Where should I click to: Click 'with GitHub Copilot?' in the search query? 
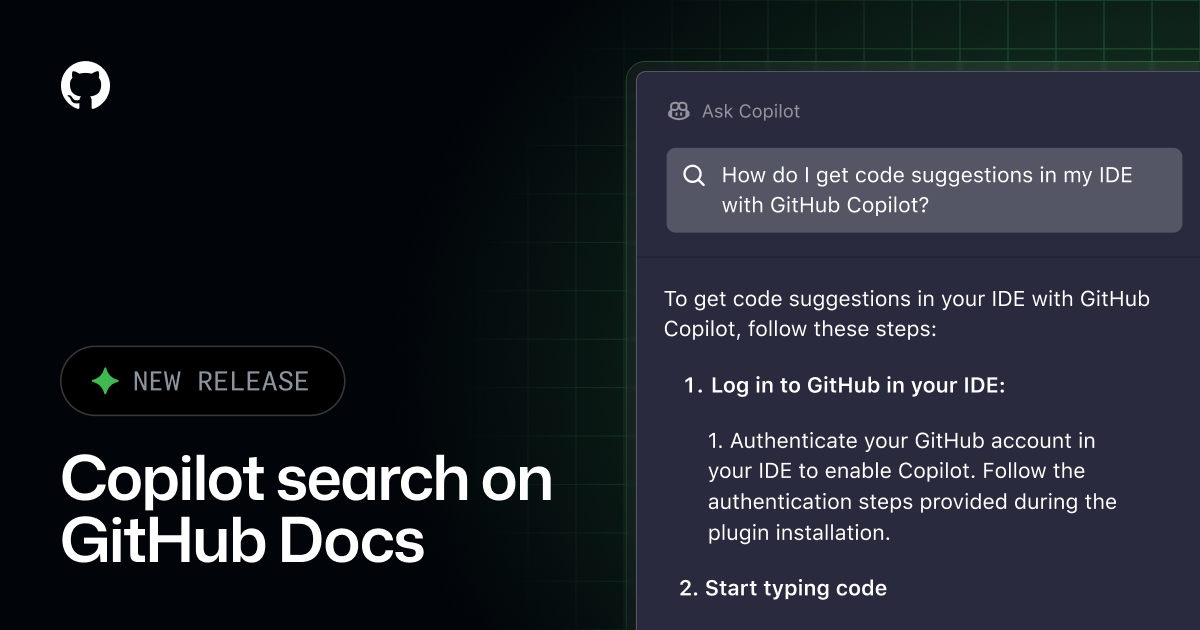click(826, 205)
